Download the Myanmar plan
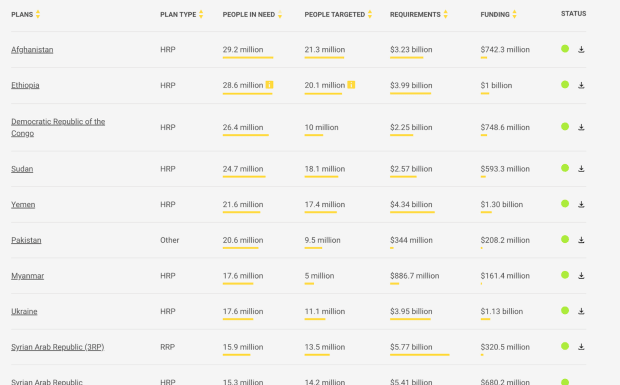The height and width of the screenshot is (385, 620). 581,276
